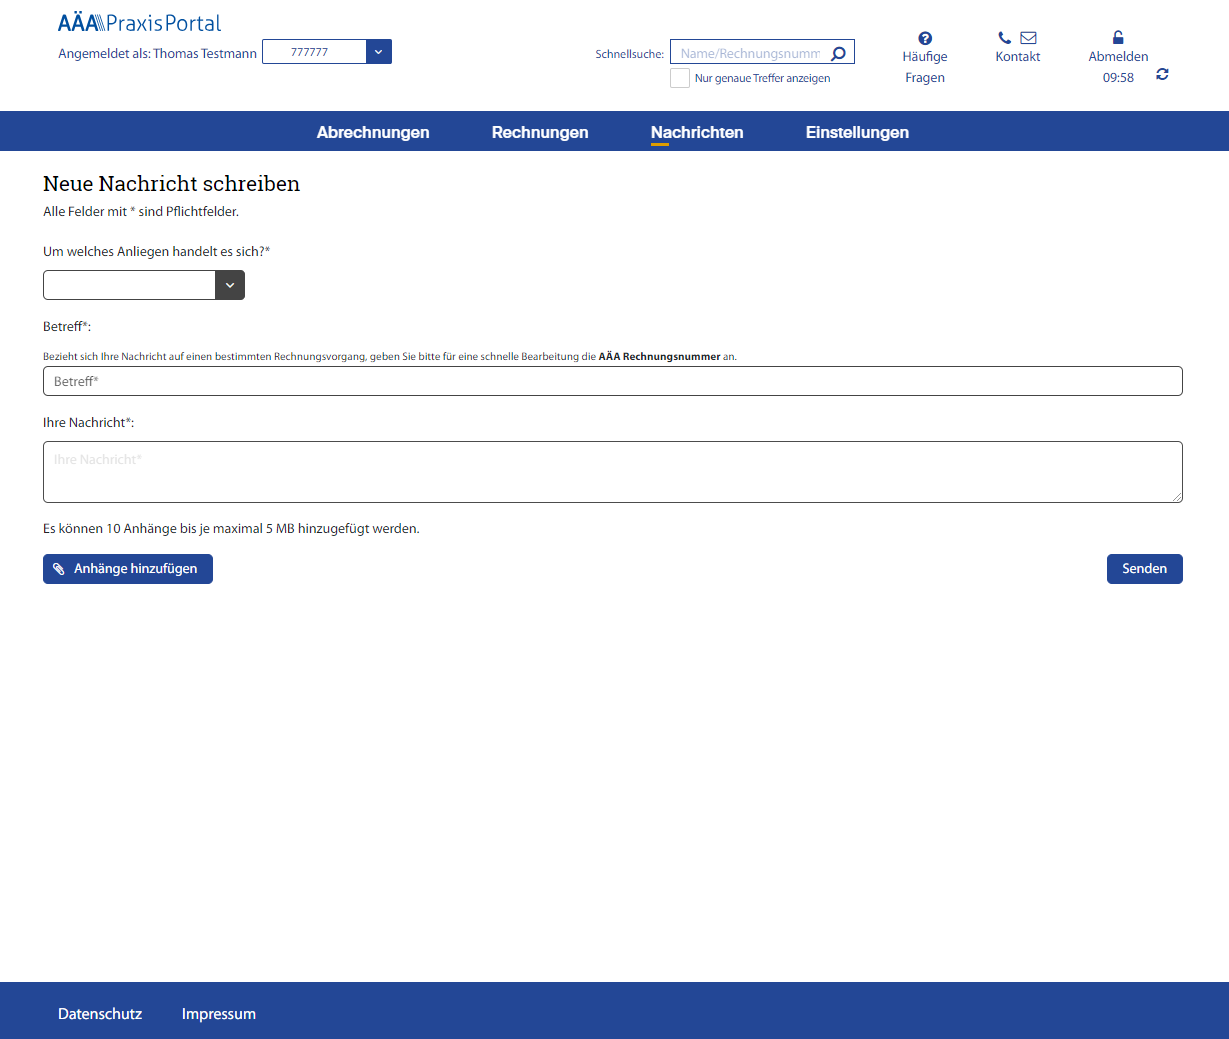Screen dimensions: 1229x1039
Task: Click into the Betreff input field
Action: (x=612, y=381)
